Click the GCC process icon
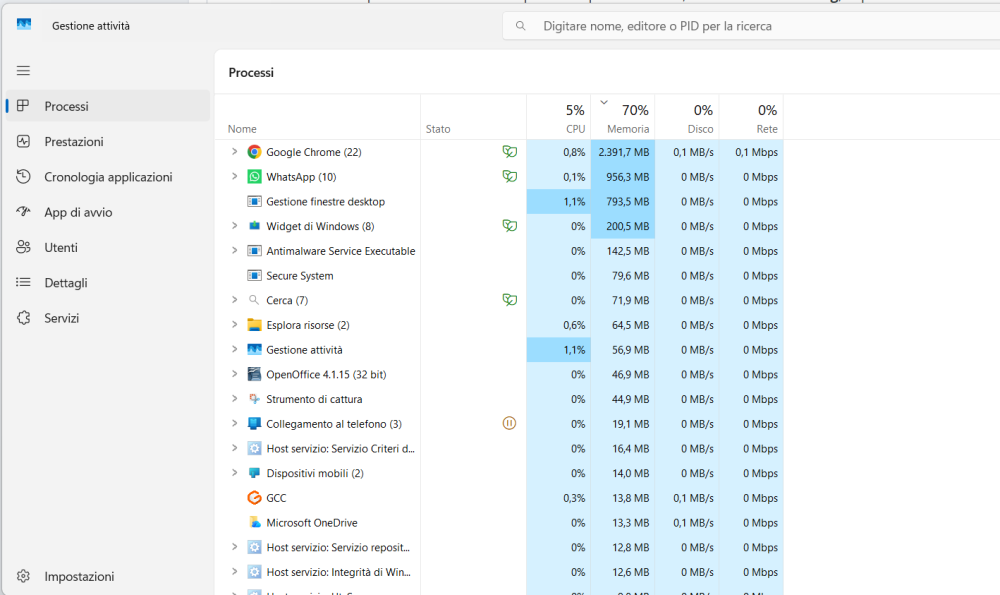This screenshot has width=1000, height=595. click(x=254, y=497)
